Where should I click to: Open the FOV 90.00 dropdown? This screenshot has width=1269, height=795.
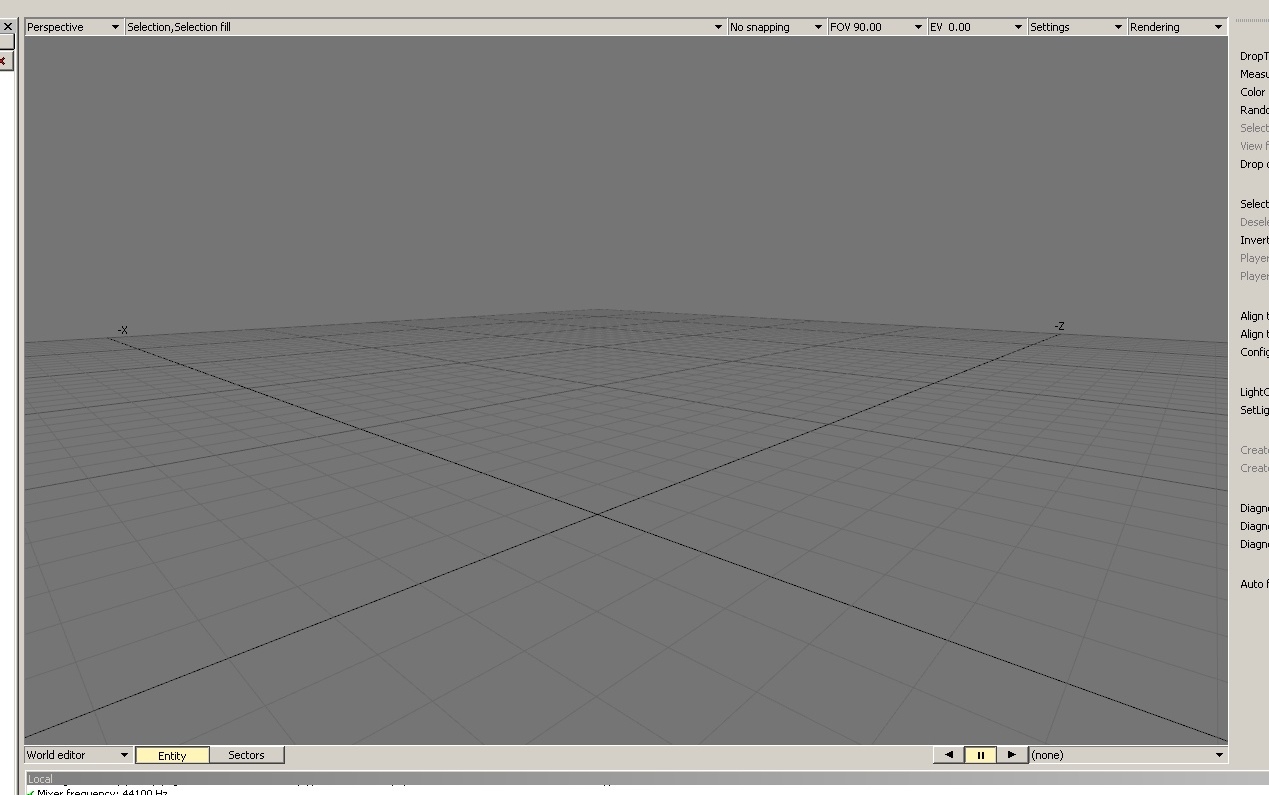(x=876, y=27)
